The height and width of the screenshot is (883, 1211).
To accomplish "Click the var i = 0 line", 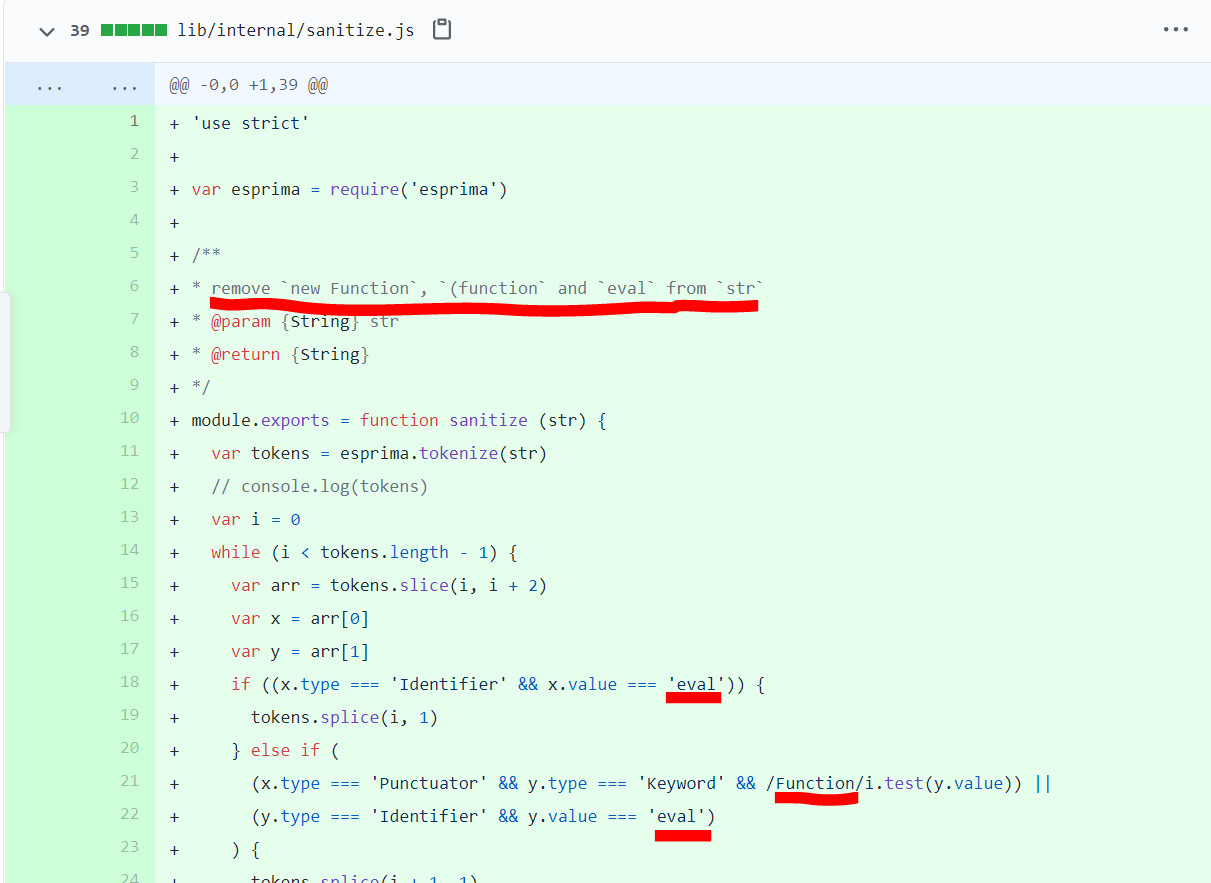I will [255, 519].
